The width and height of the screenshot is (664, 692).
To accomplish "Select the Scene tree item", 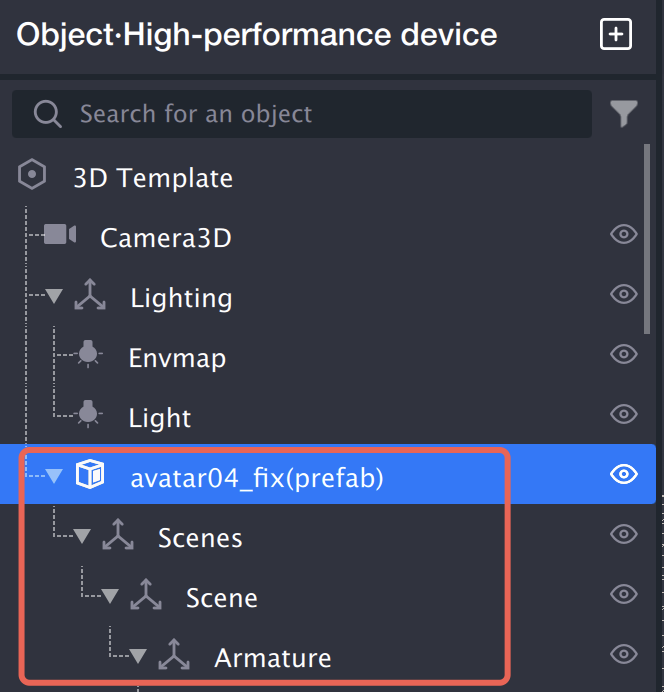I will tap(221, 598).
